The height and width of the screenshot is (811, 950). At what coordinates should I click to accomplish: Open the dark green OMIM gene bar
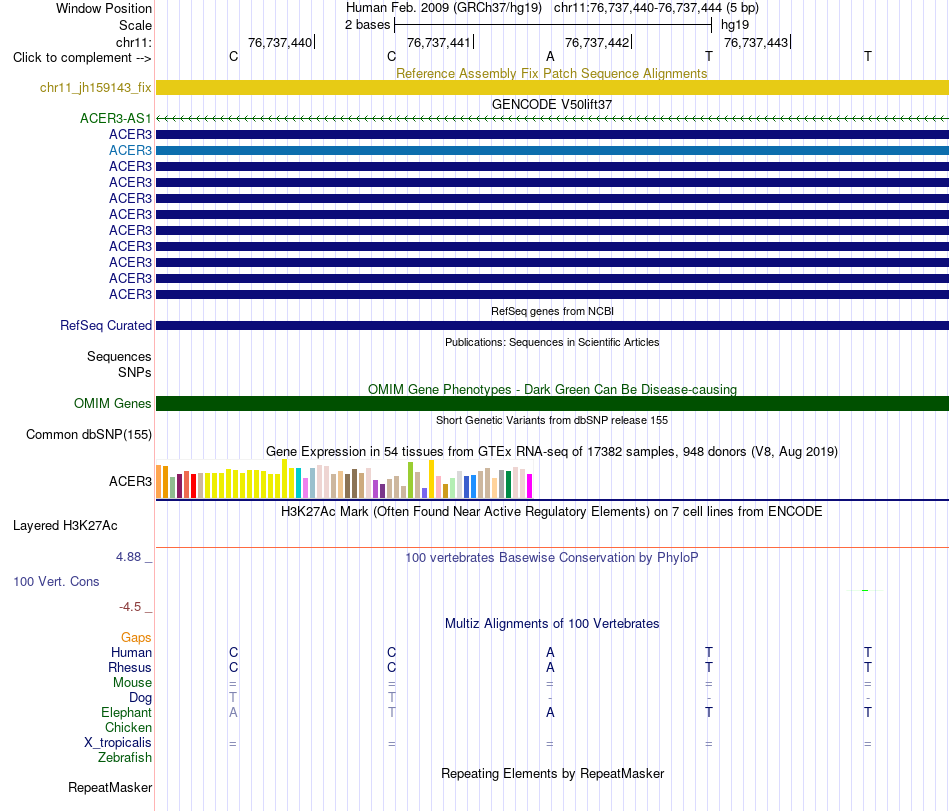point(553,403)
